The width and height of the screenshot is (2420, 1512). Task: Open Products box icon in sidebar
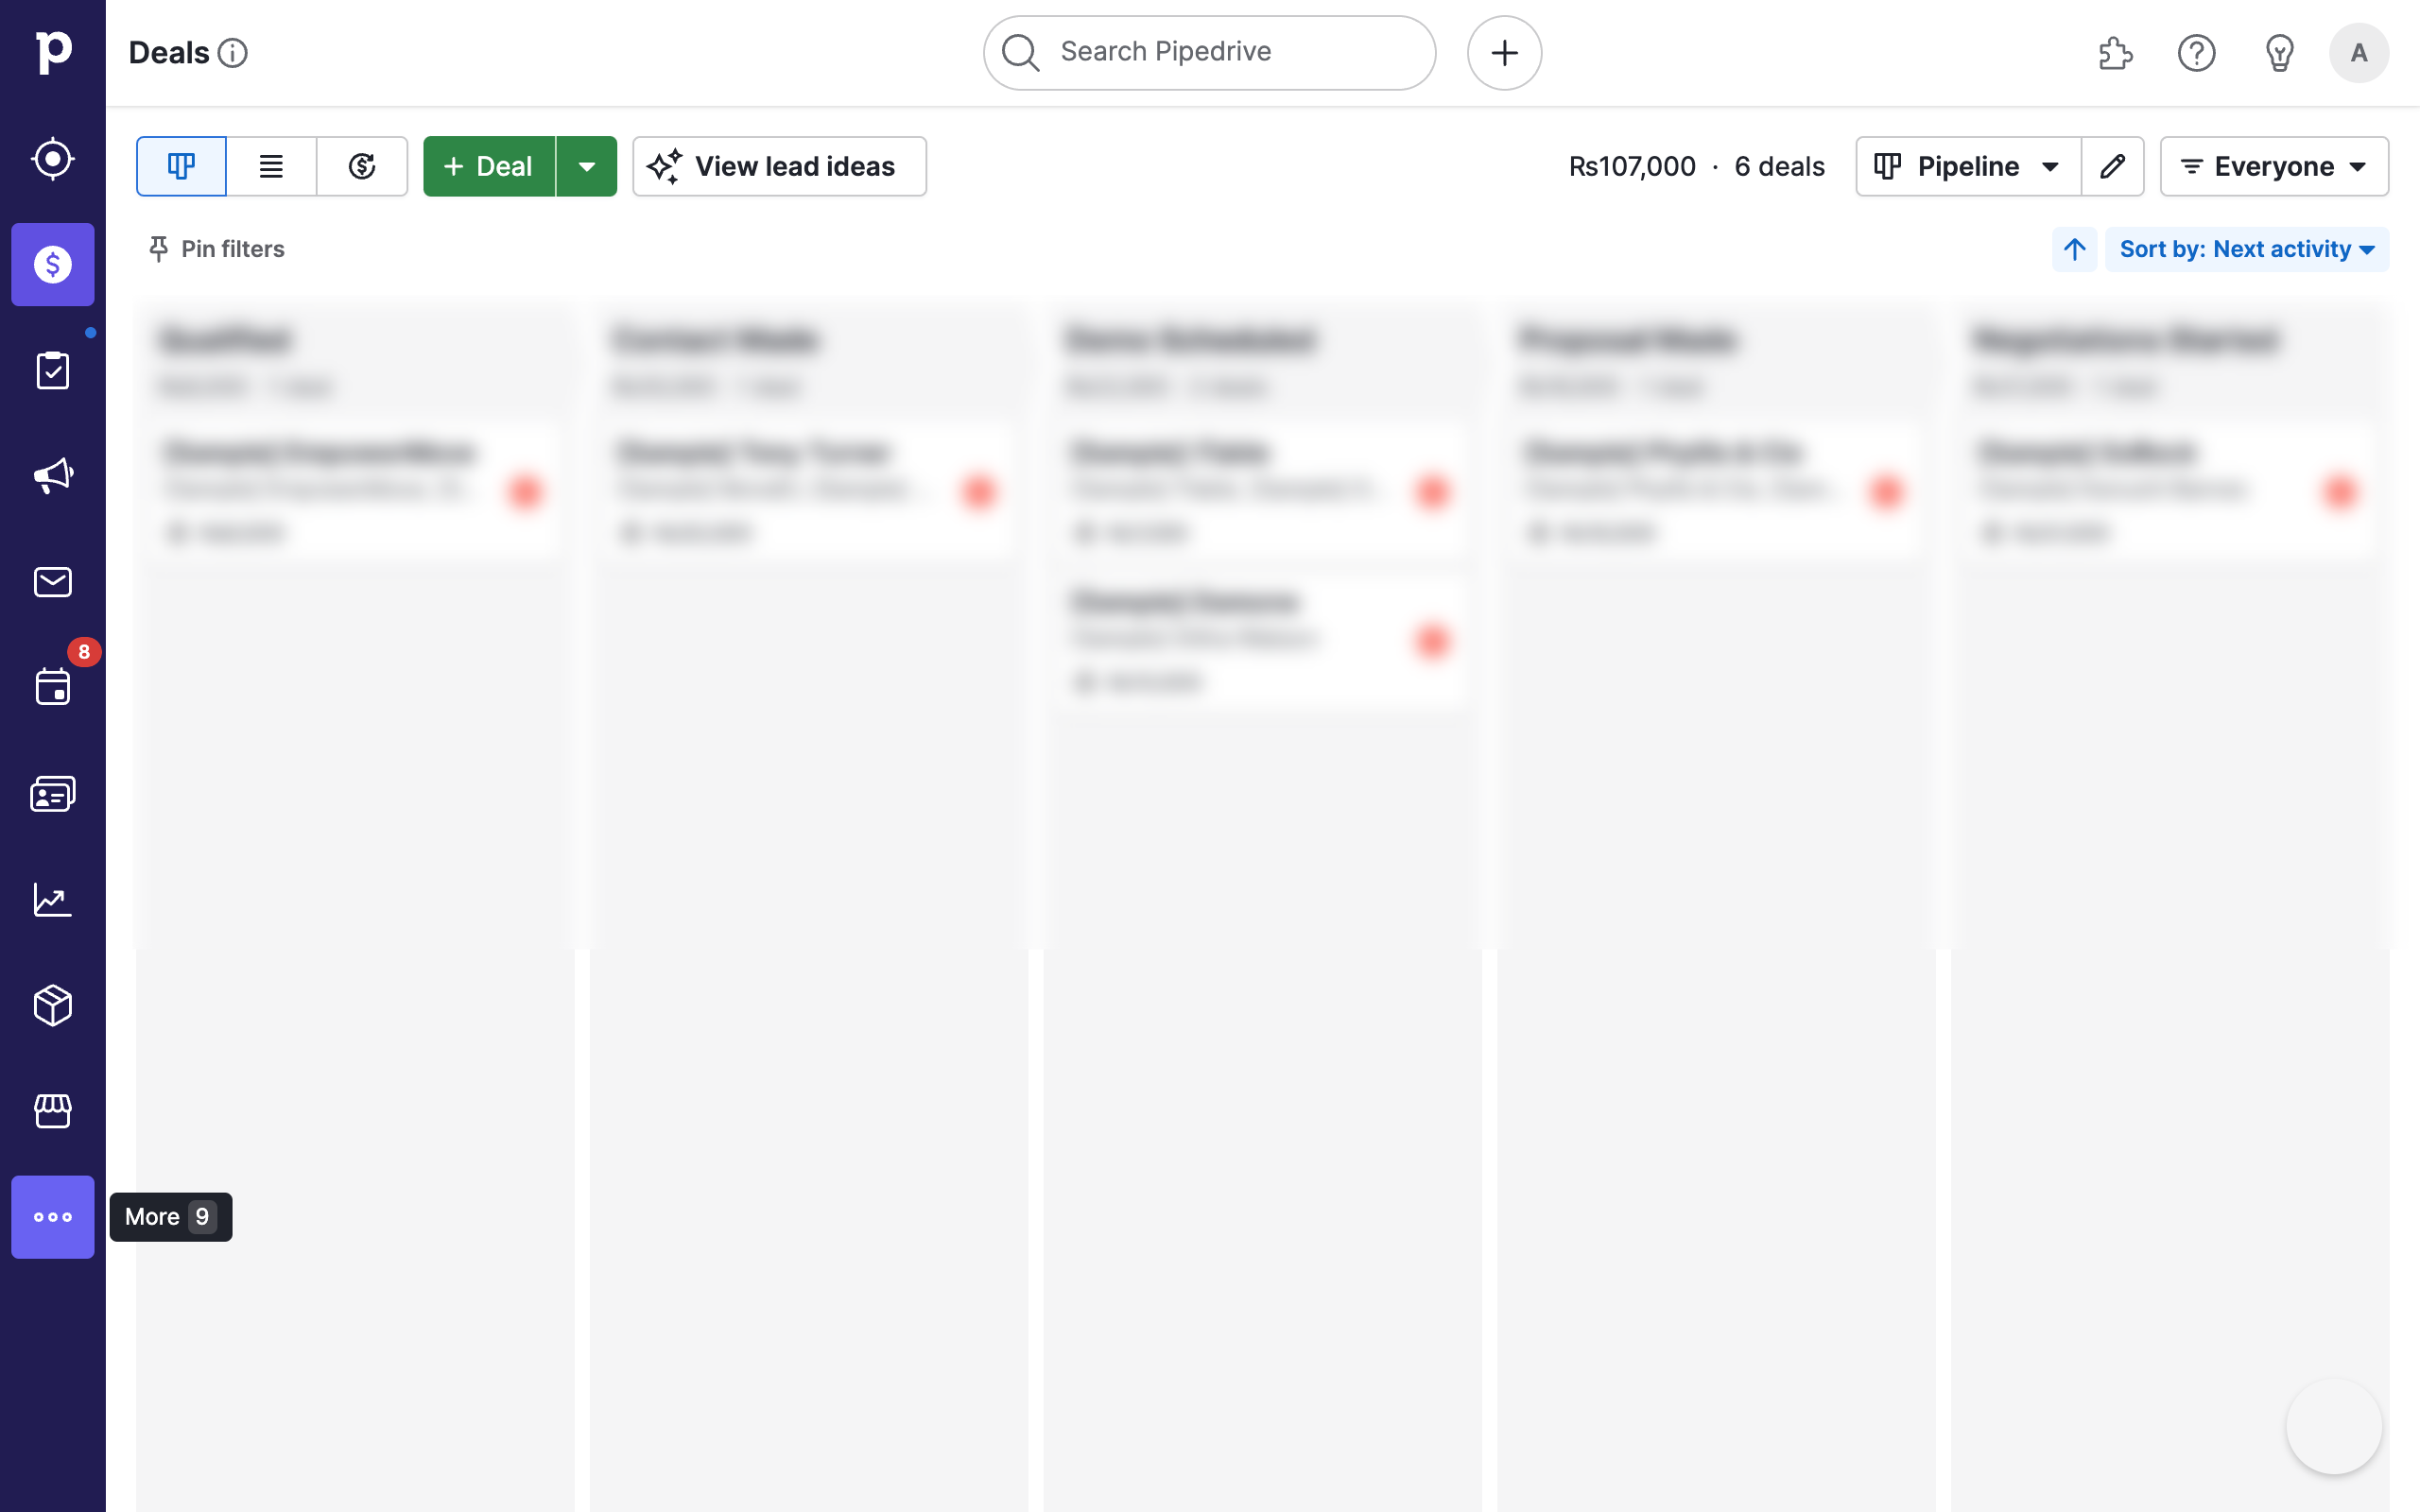(x=52, y=1005)
